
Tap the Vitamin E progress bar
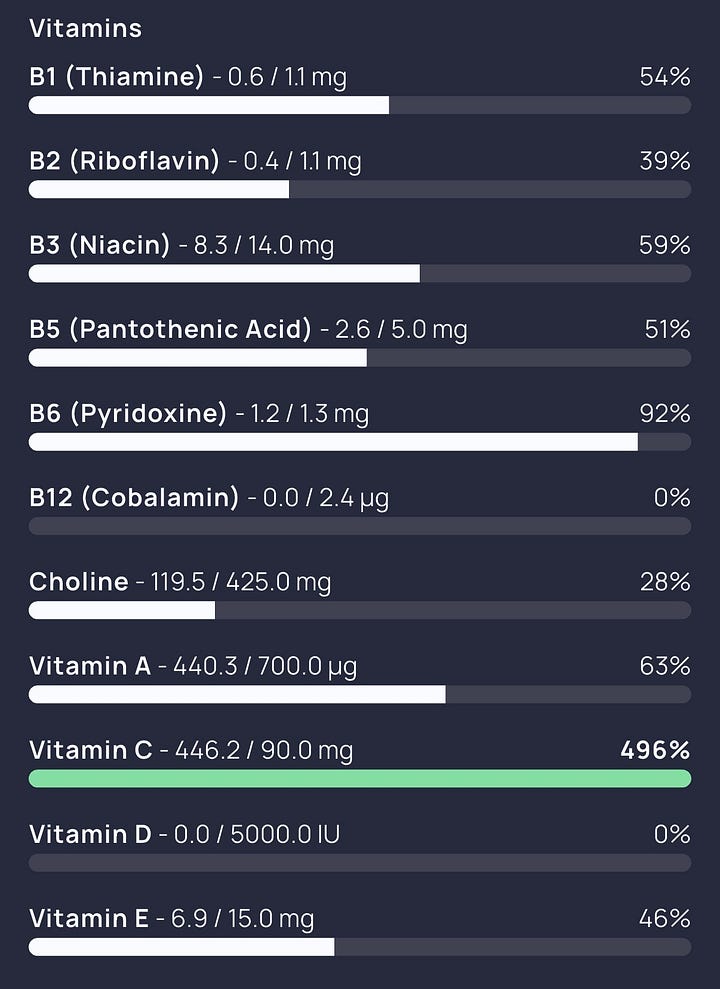coord(360,947)
